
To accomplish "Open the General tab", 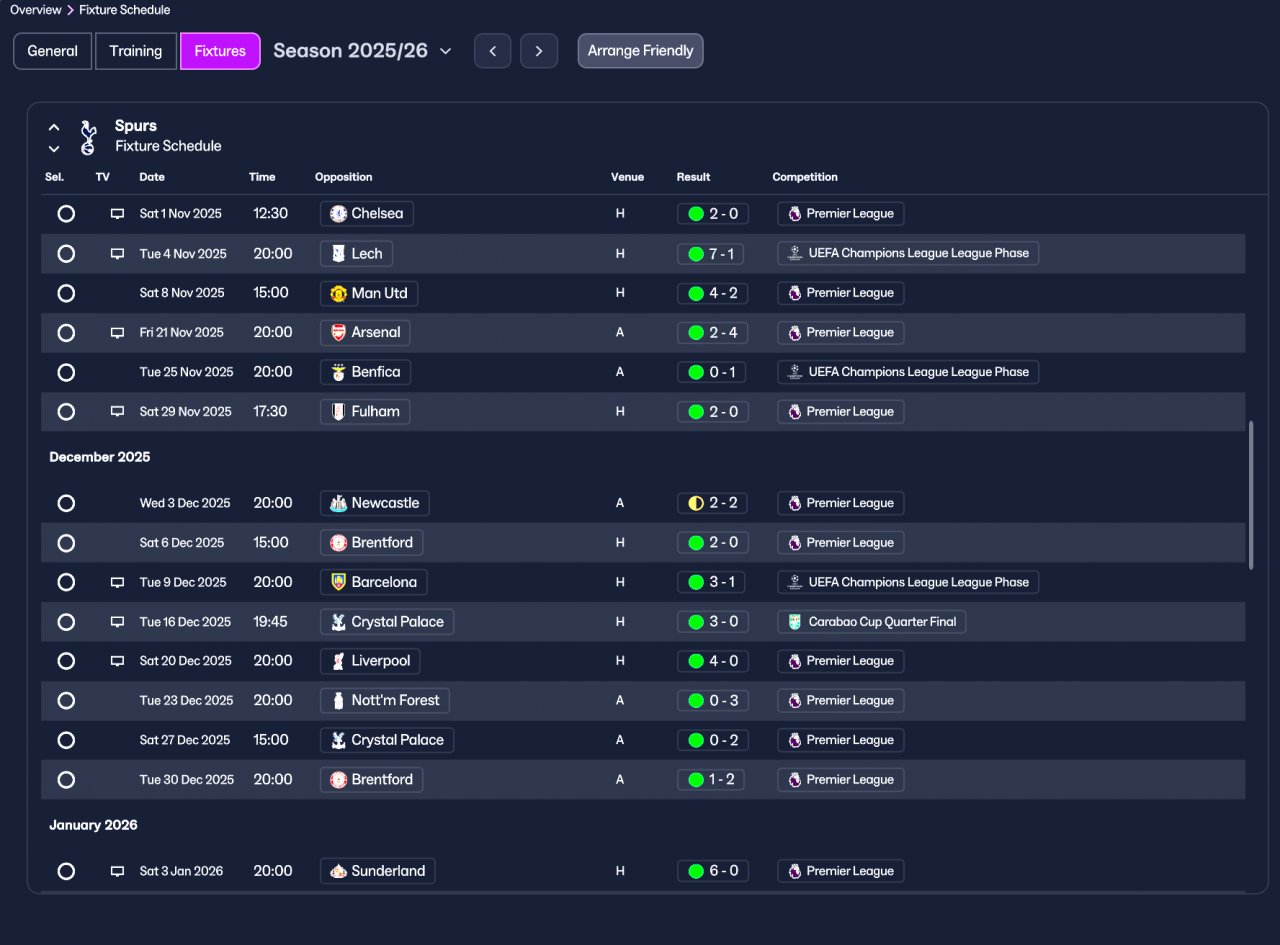I will 52,51.
